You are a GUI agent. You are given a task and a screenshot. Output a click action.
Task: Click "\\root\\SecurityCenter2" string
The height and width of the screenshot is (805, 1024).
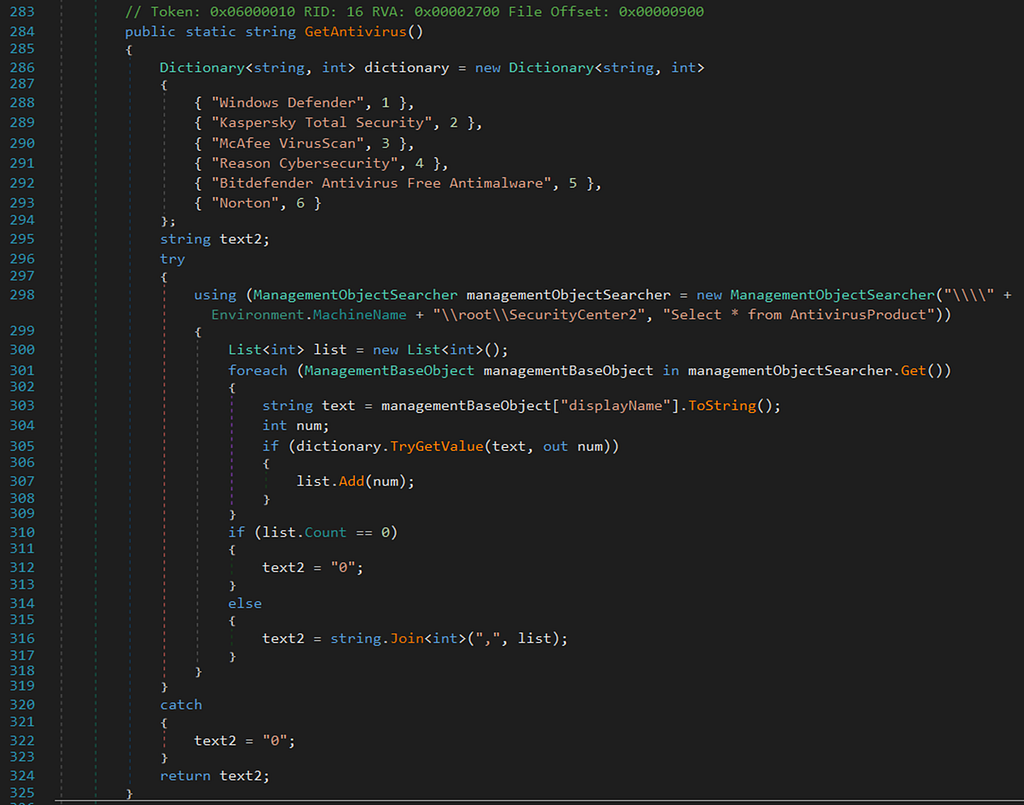(x=539, y=315)
